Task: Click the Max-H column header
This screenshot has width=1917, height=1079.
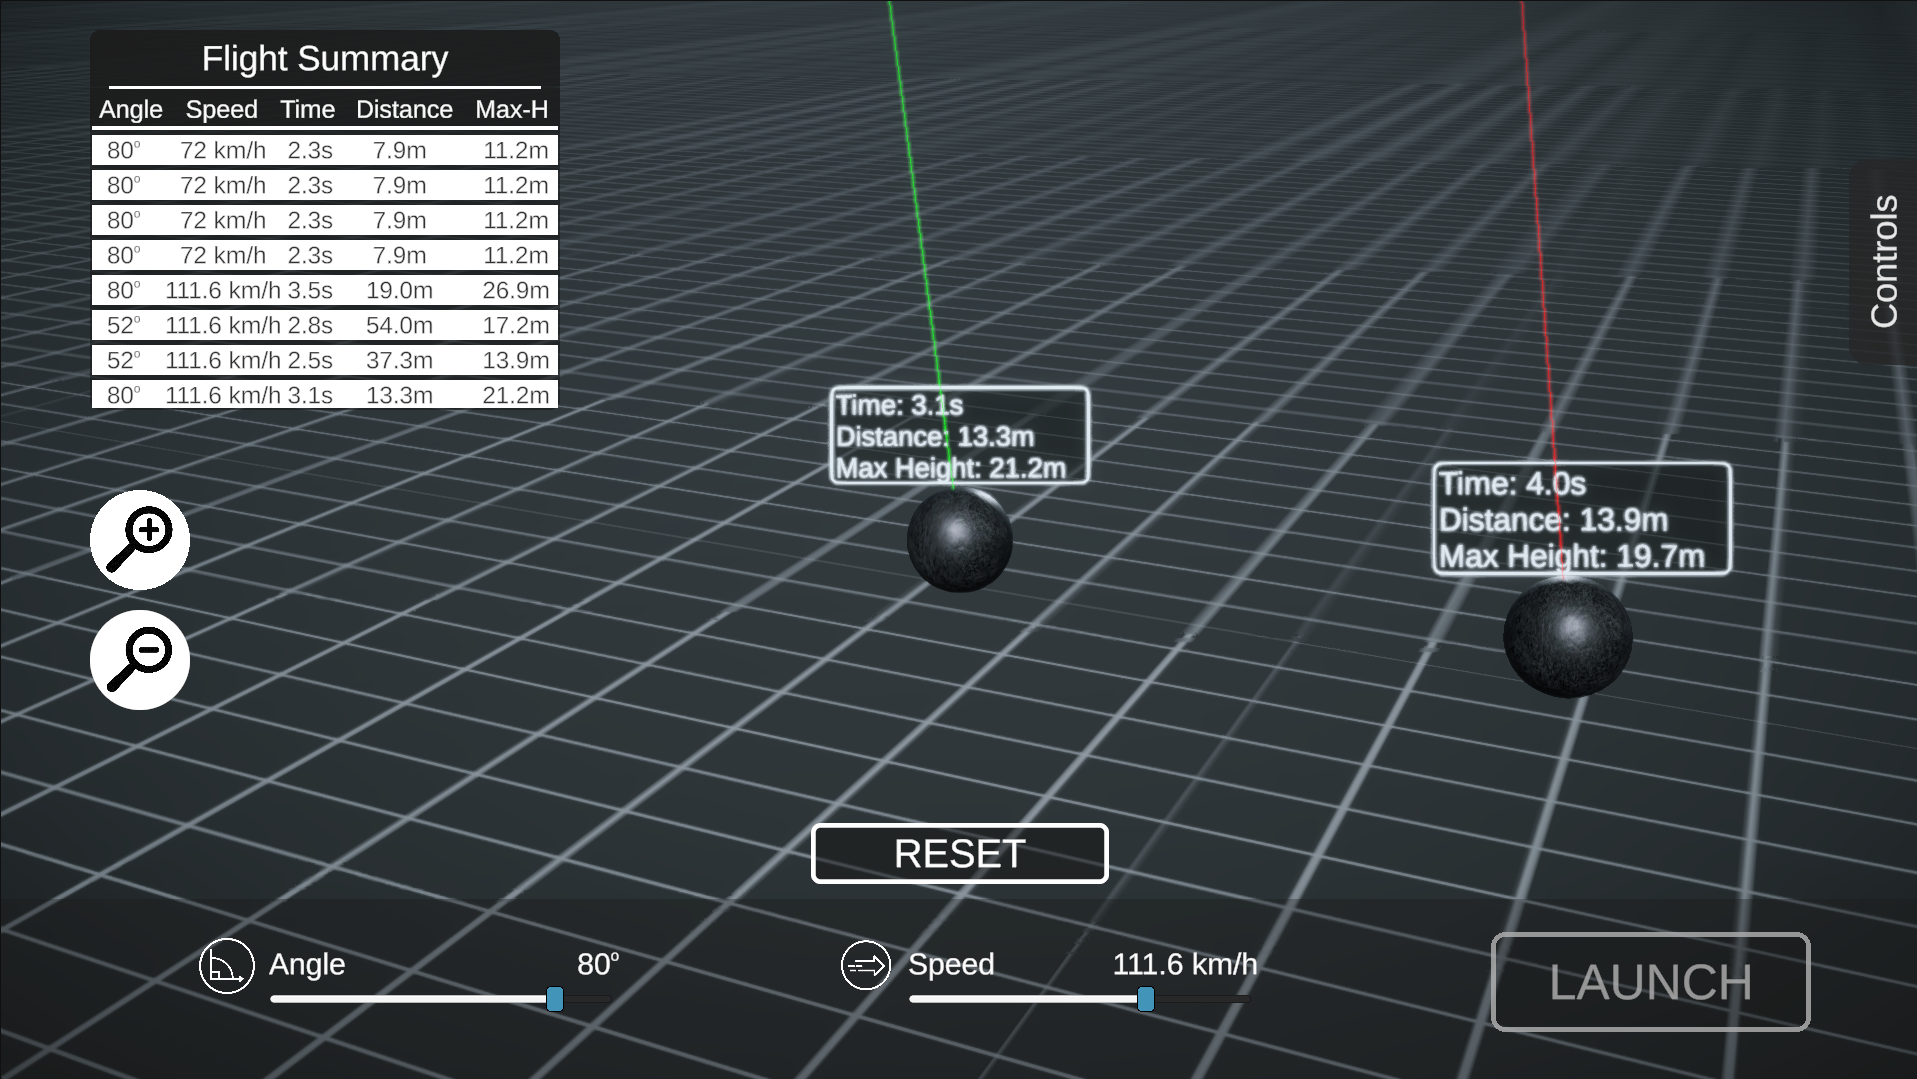Action: [512, 109]
